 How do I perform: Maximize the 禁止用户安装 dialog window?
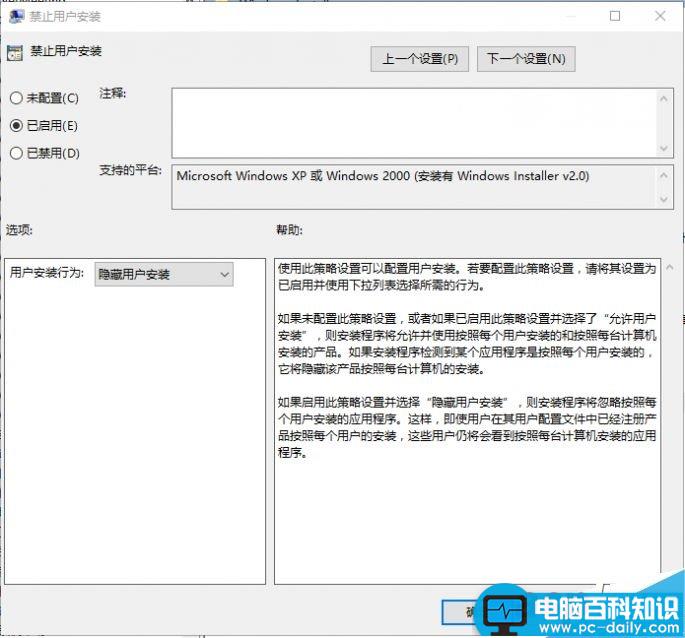click(615, 16)
